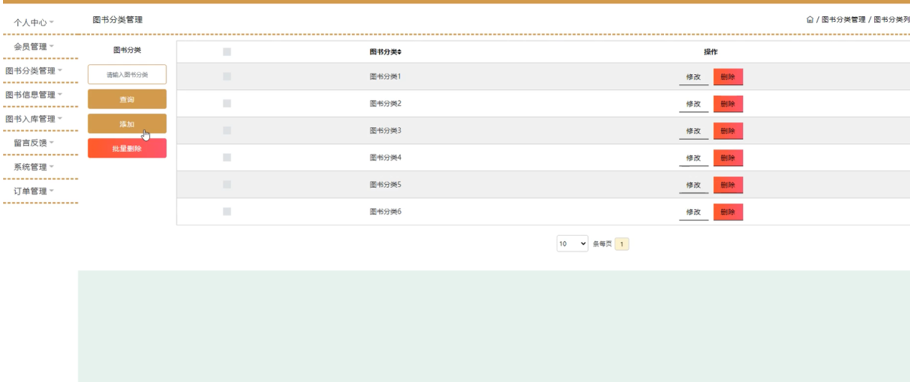Viewport: 910px width, 382px height.
Task: Click the 添加 add button
Action: point(127,124)
